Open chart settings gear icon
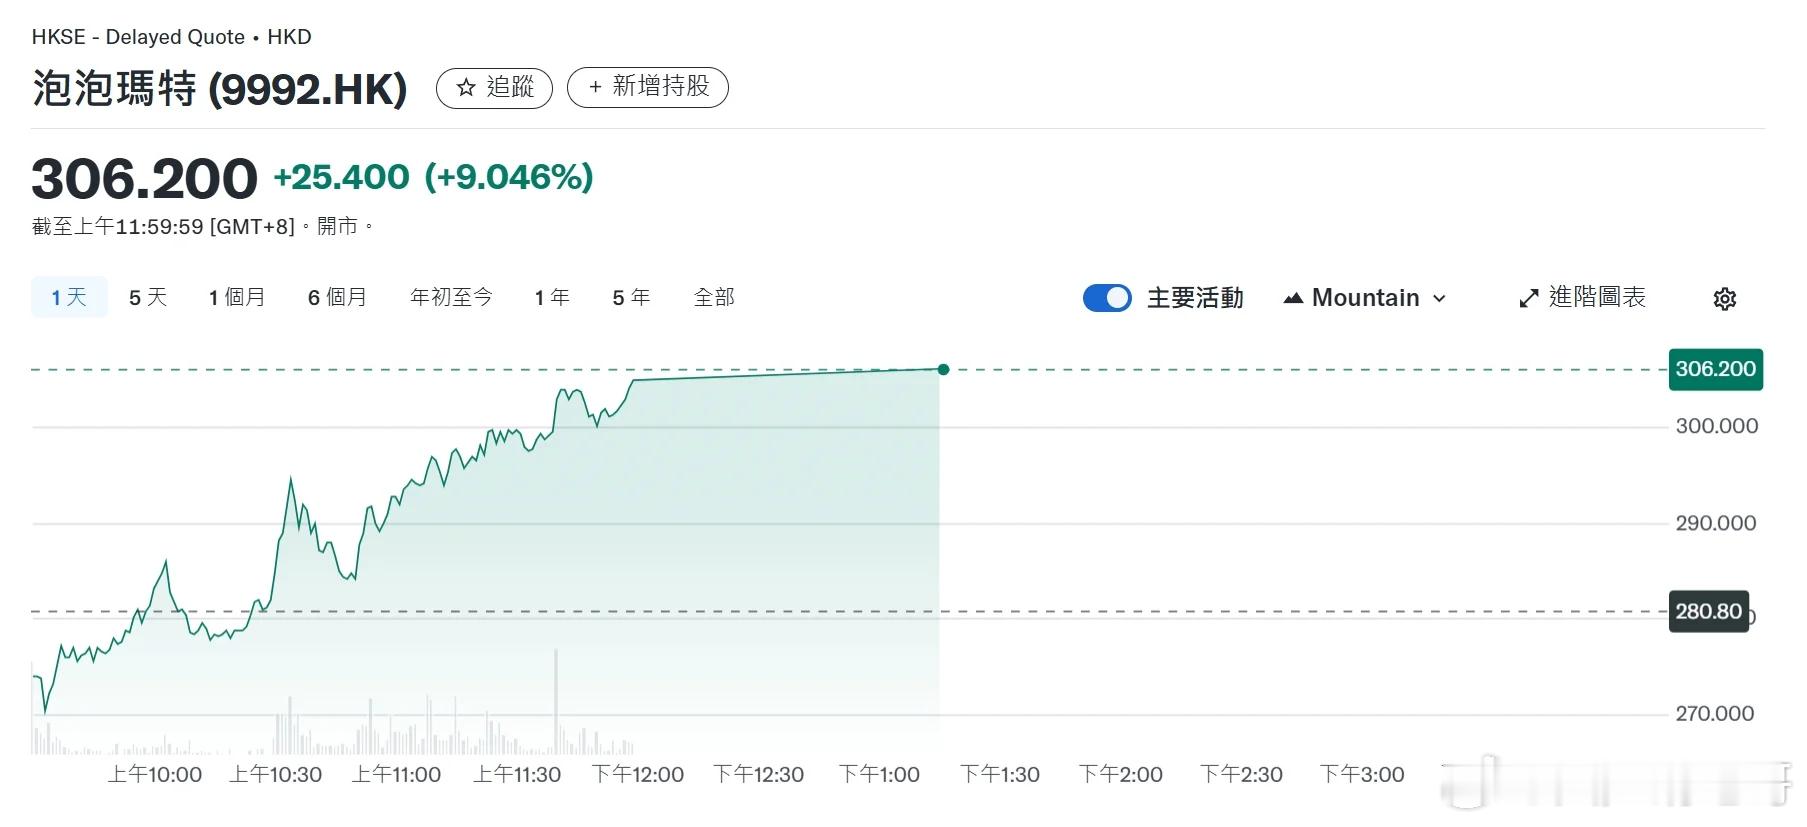 (x=1724, y=298)
